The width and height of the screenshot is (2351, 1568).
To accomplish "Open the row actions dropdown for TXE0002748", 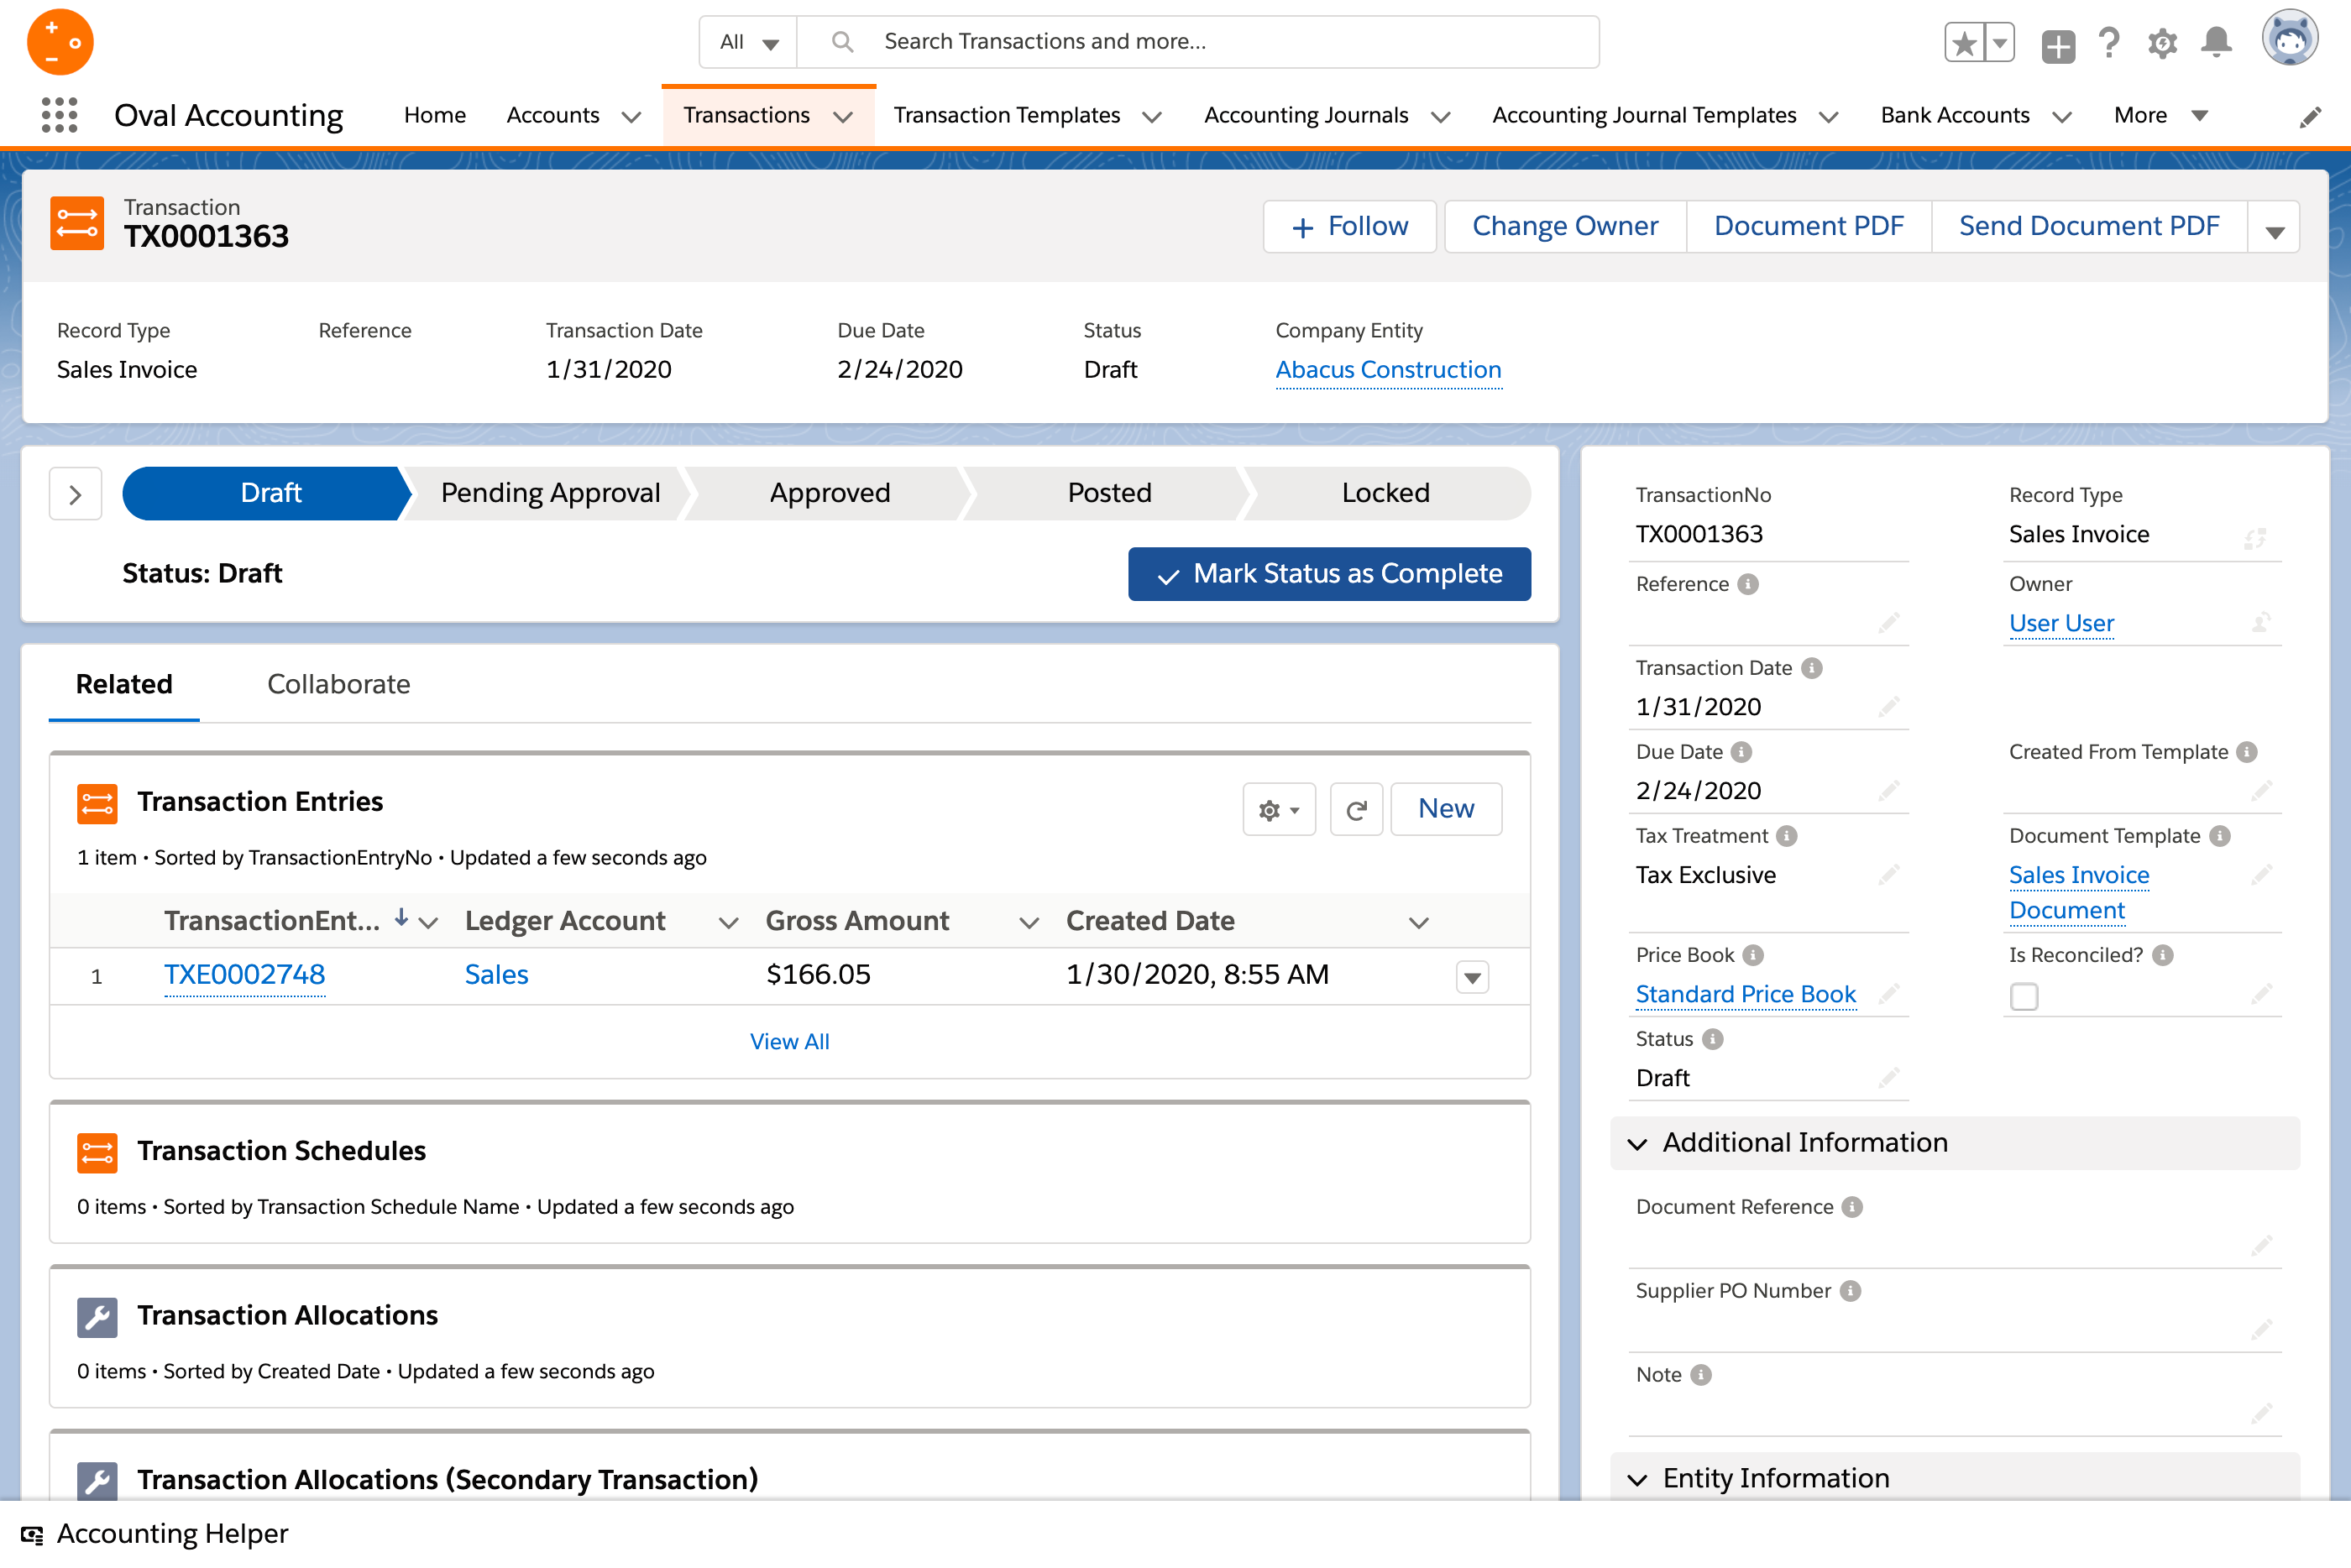I will [x=1472, y=976].
